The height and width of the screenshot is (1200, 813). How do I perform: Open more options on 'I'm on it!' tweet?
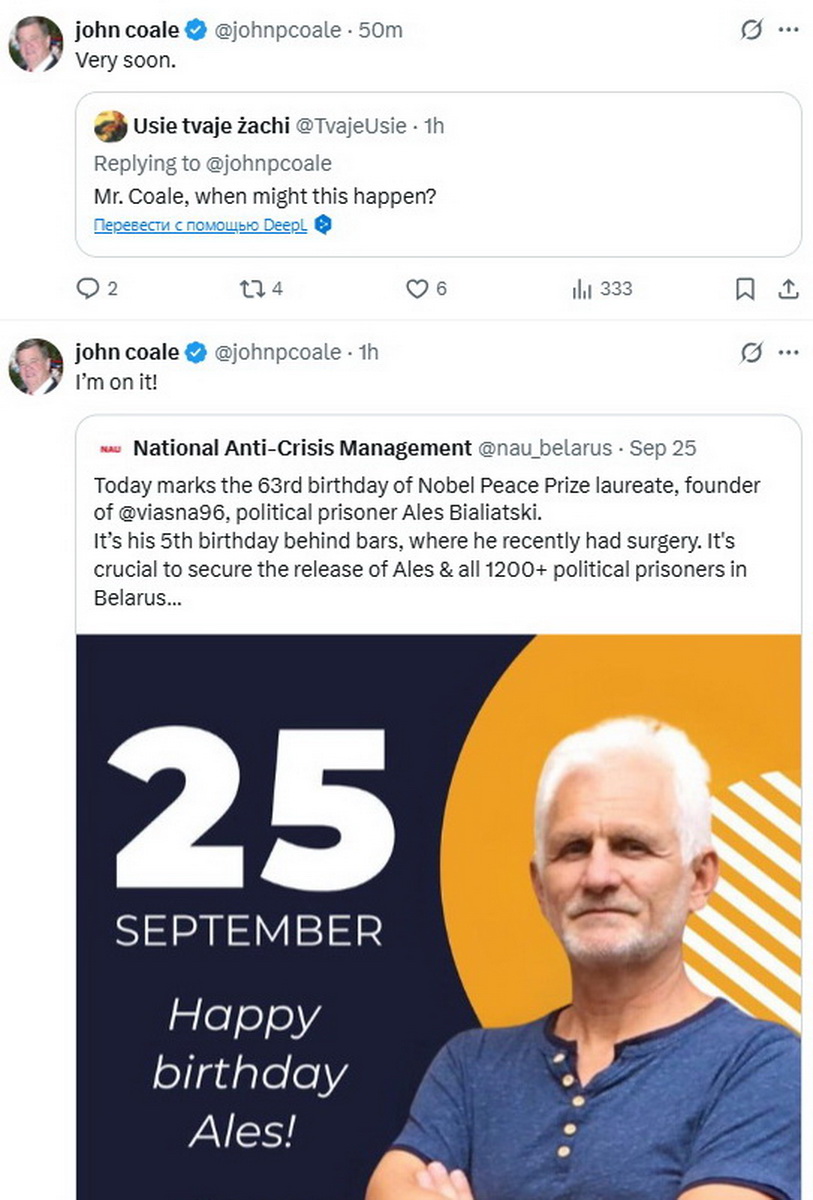(x=789, y=352)
